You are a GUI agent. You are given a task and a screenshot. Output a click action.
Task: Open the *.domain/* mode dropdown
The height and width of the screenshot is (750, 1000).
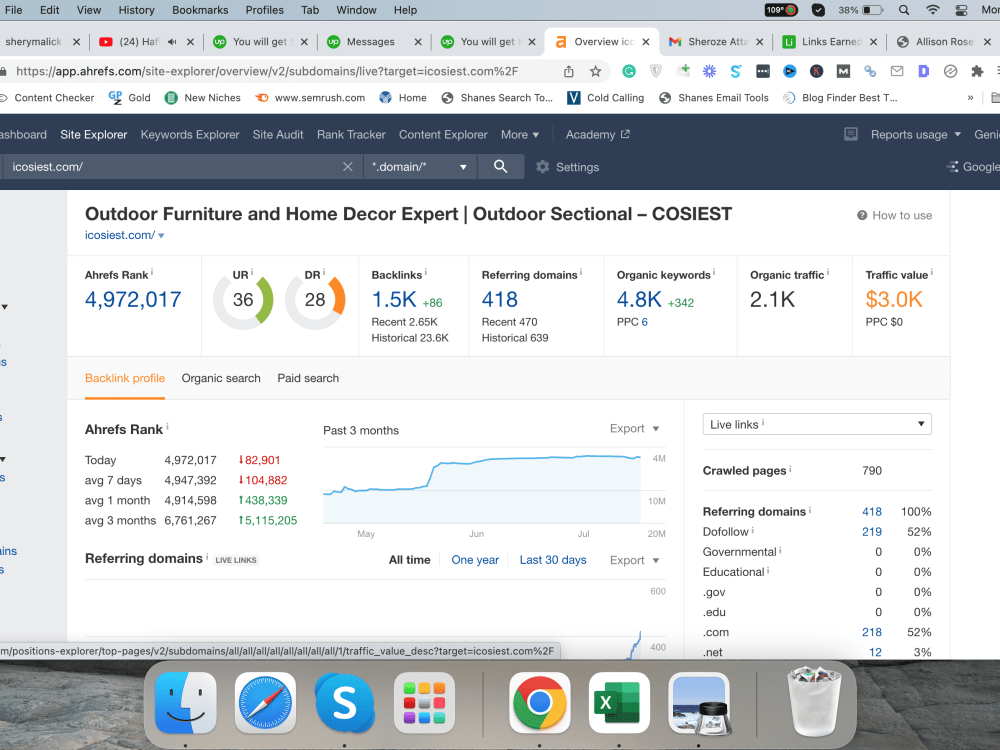click(420, 167)
